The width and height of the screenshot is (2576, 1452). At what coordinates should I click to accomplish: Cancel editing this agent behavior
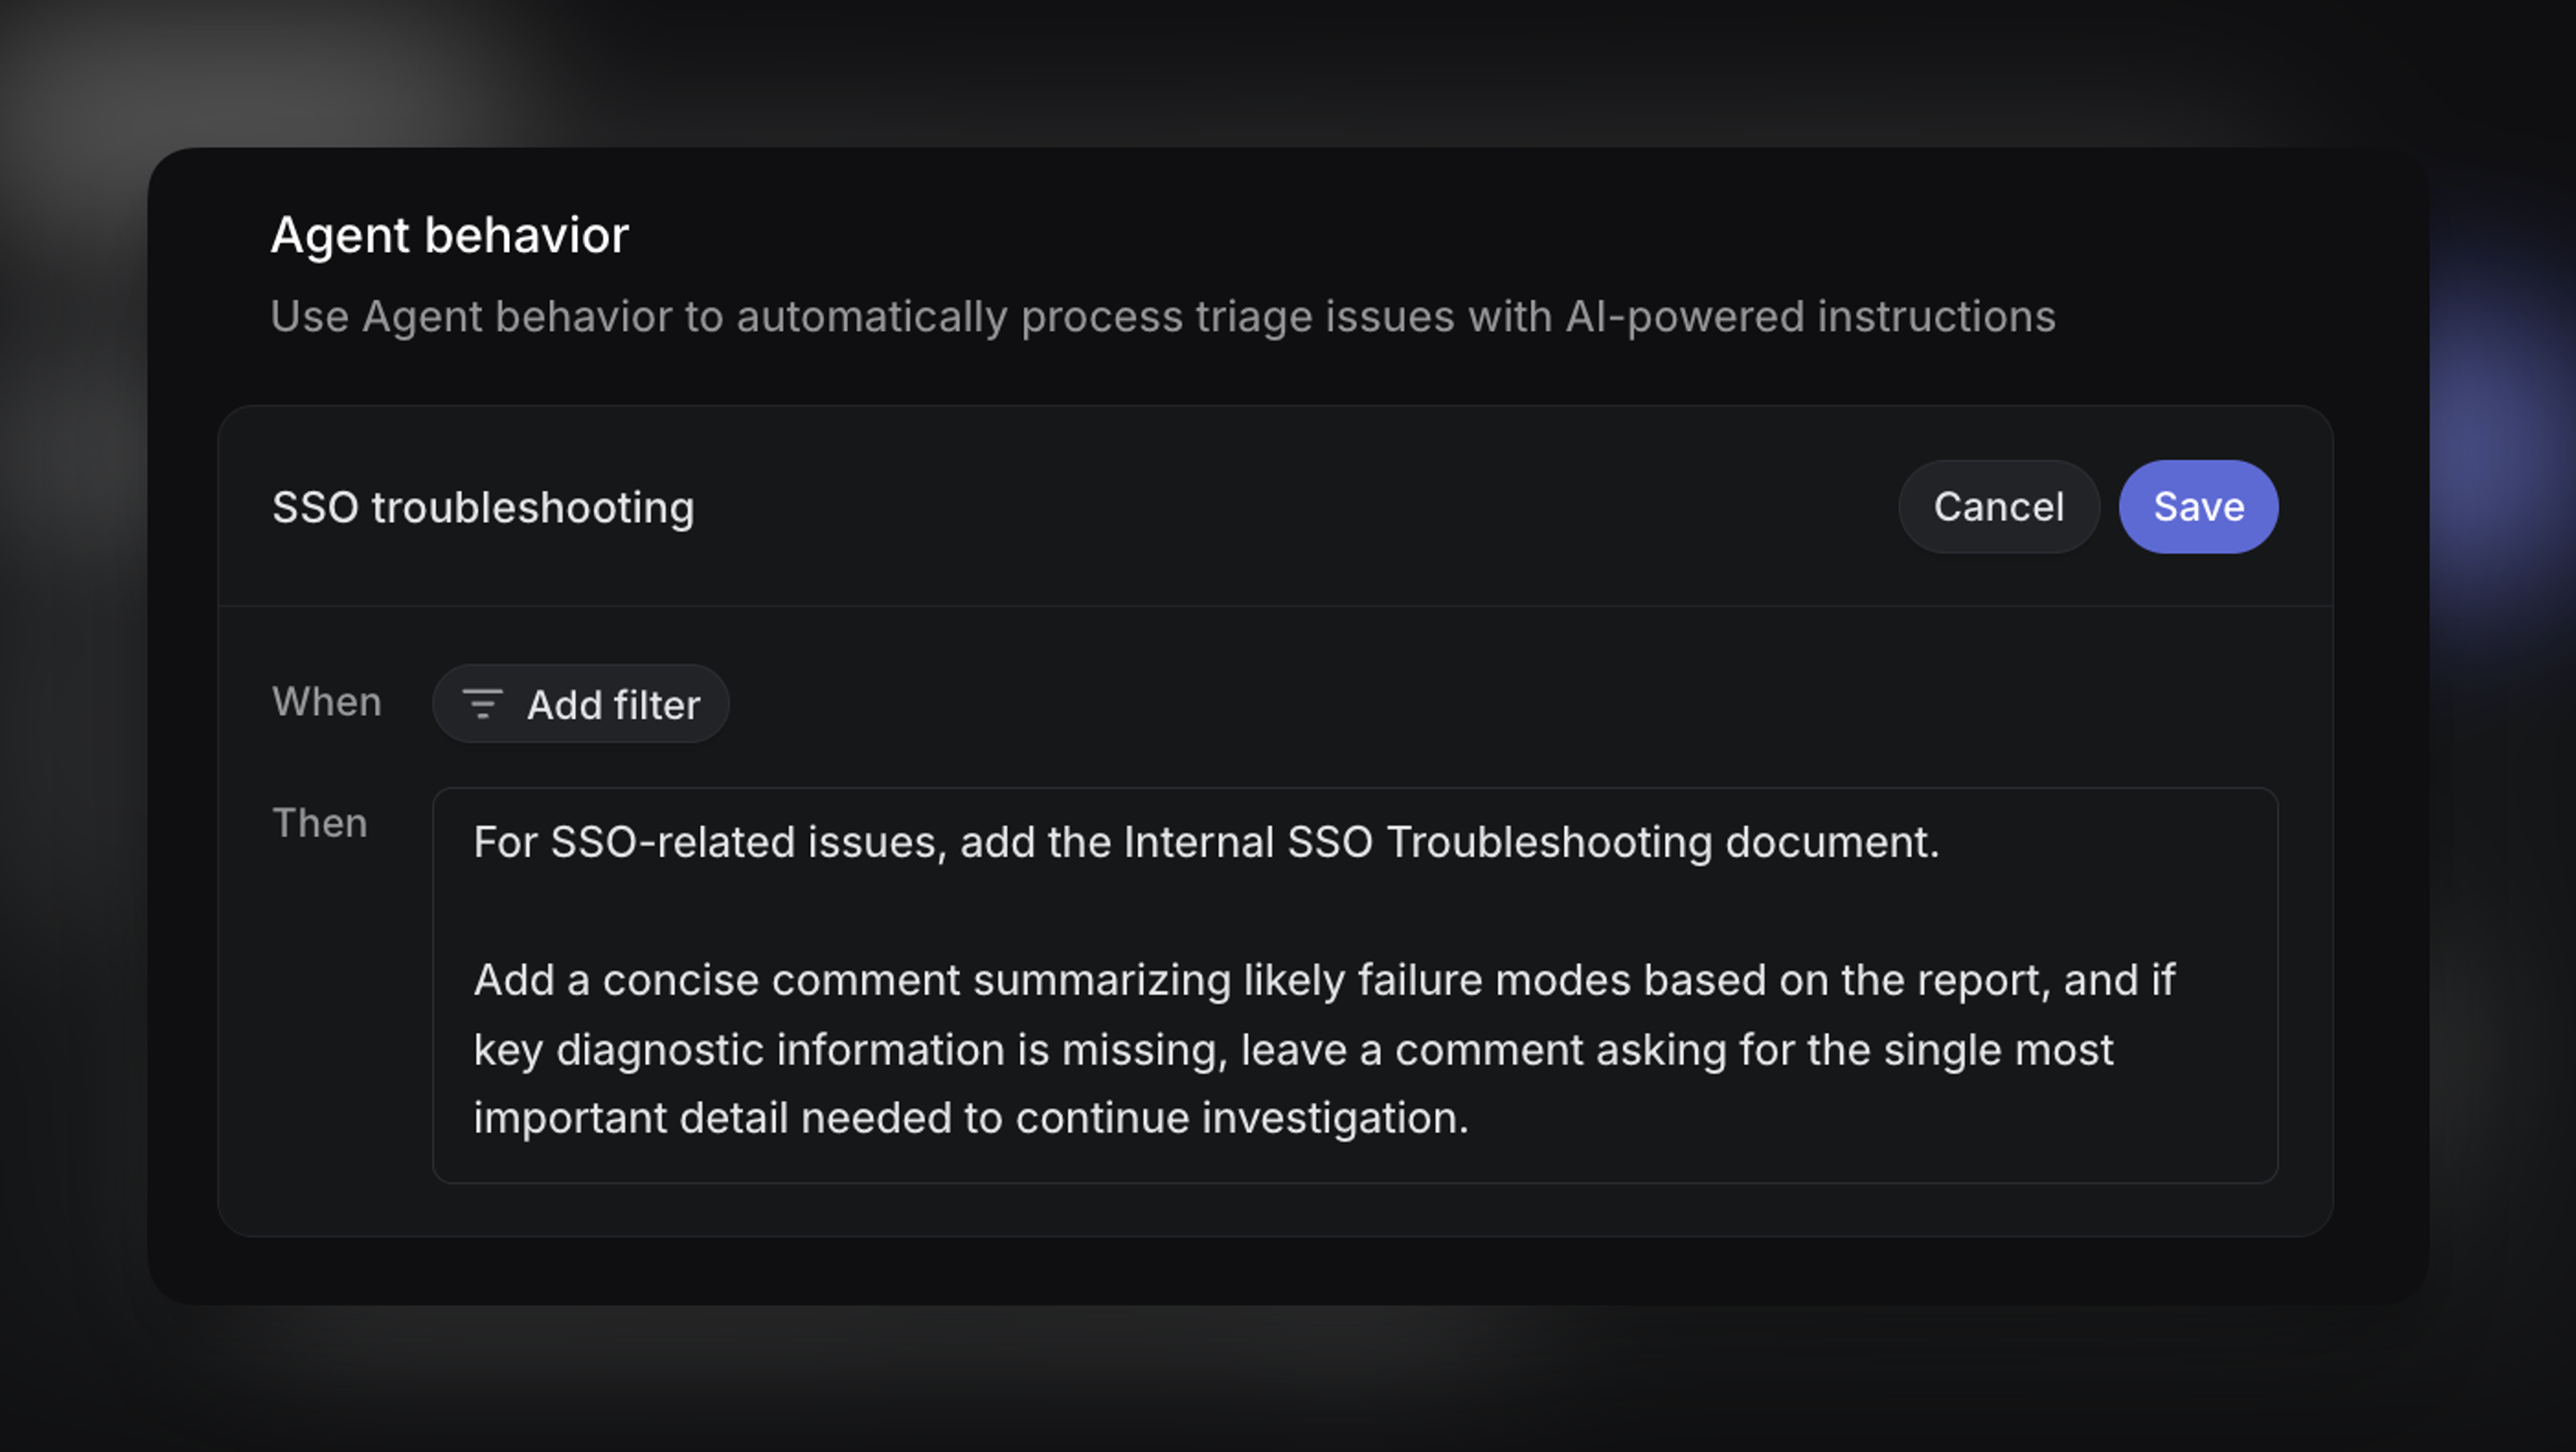coord(1997,506)
